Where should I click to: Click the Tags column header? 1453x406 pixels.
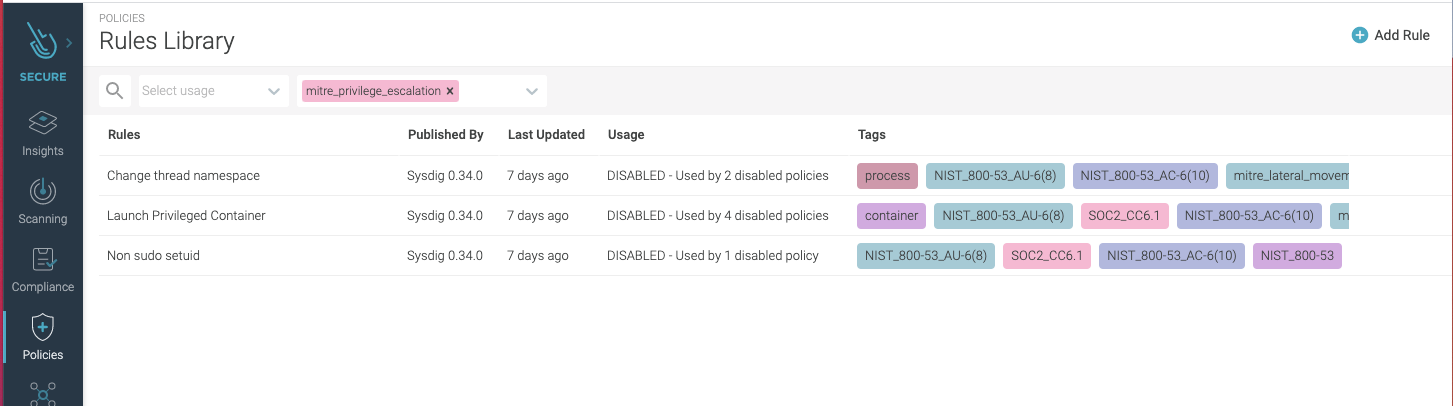(872, 134)
